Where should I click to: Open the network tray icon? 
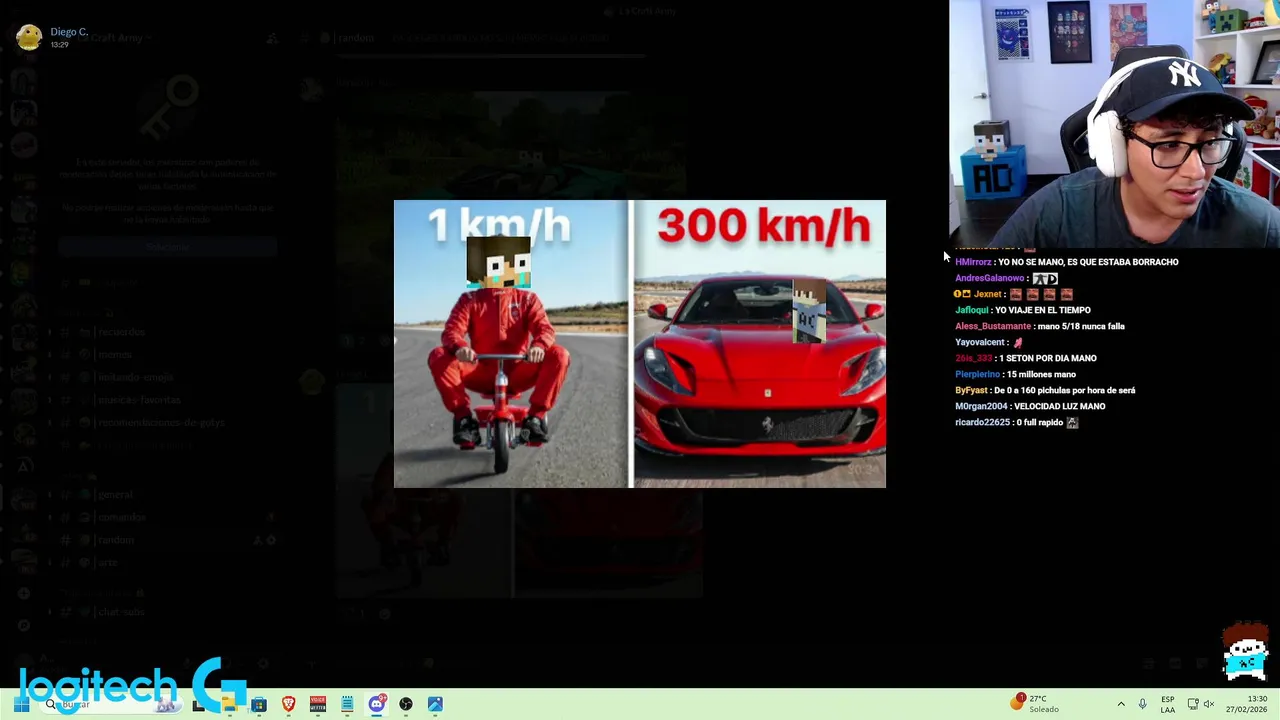point(1192,704)
